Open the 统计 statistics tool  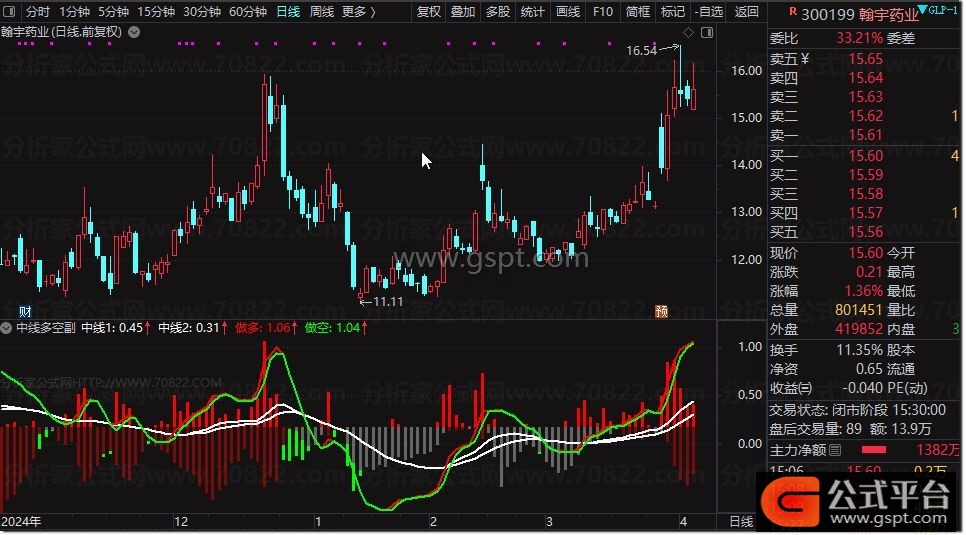pos(532,11)
